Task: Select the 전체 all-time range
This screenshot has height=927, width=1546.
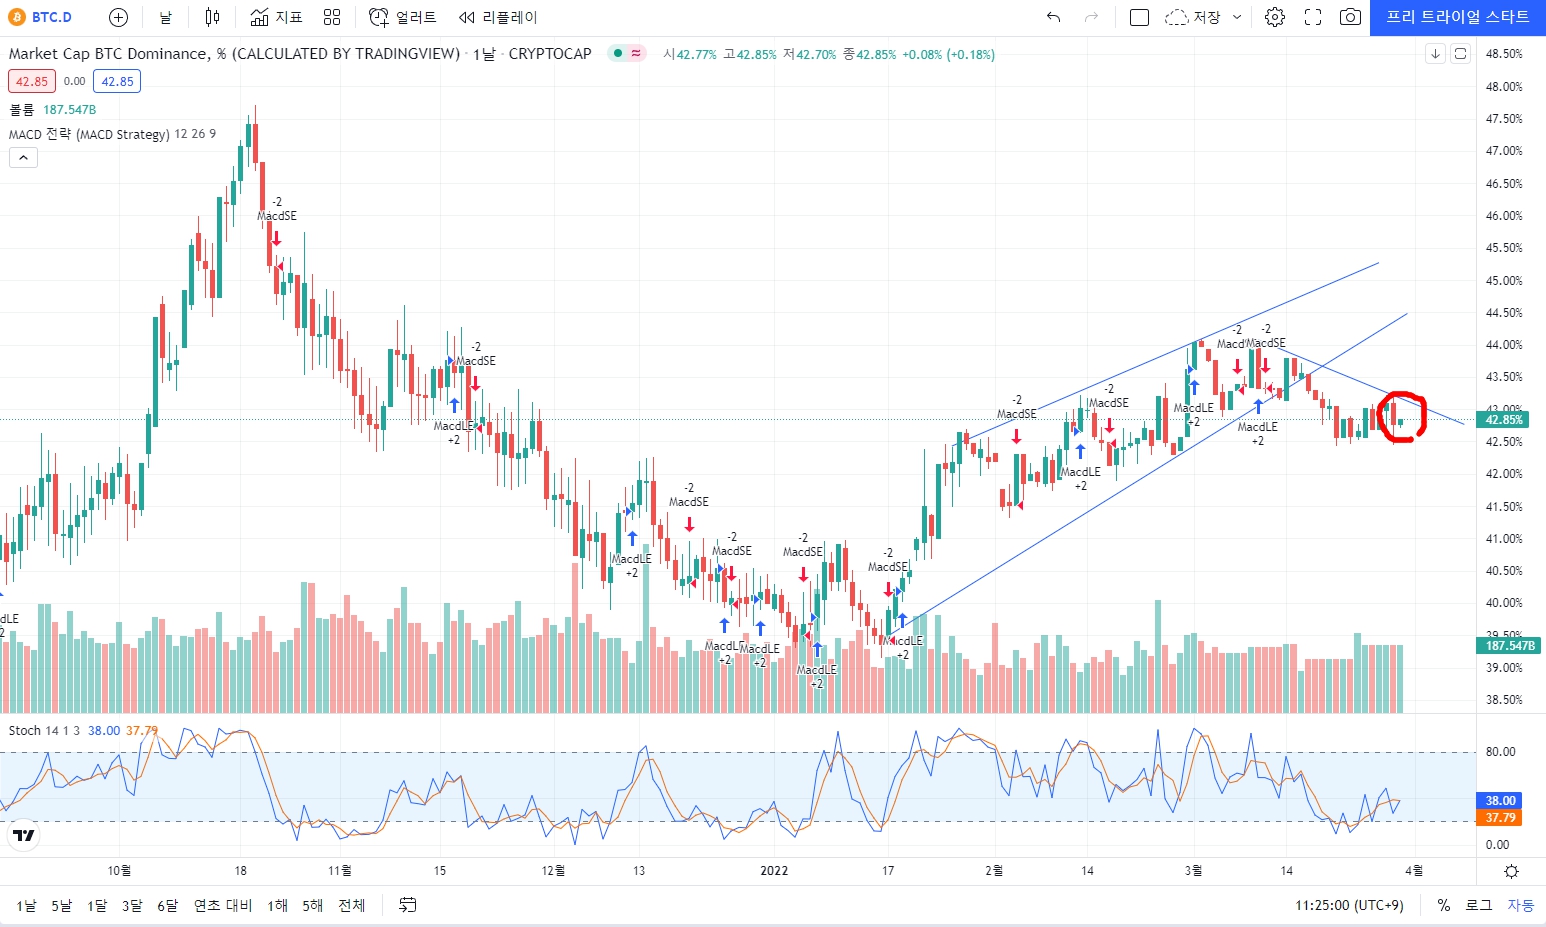Action: (x=351, y=905)
